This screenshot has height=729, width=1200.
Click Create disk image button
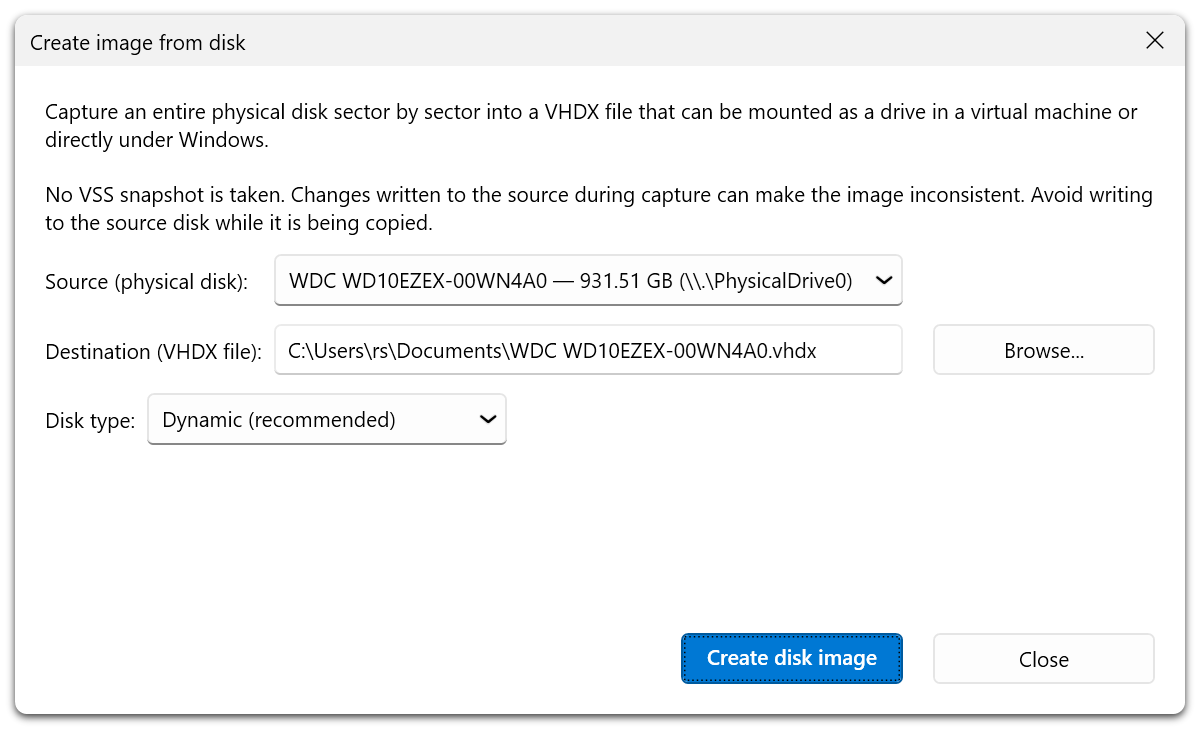coord(792,658)
